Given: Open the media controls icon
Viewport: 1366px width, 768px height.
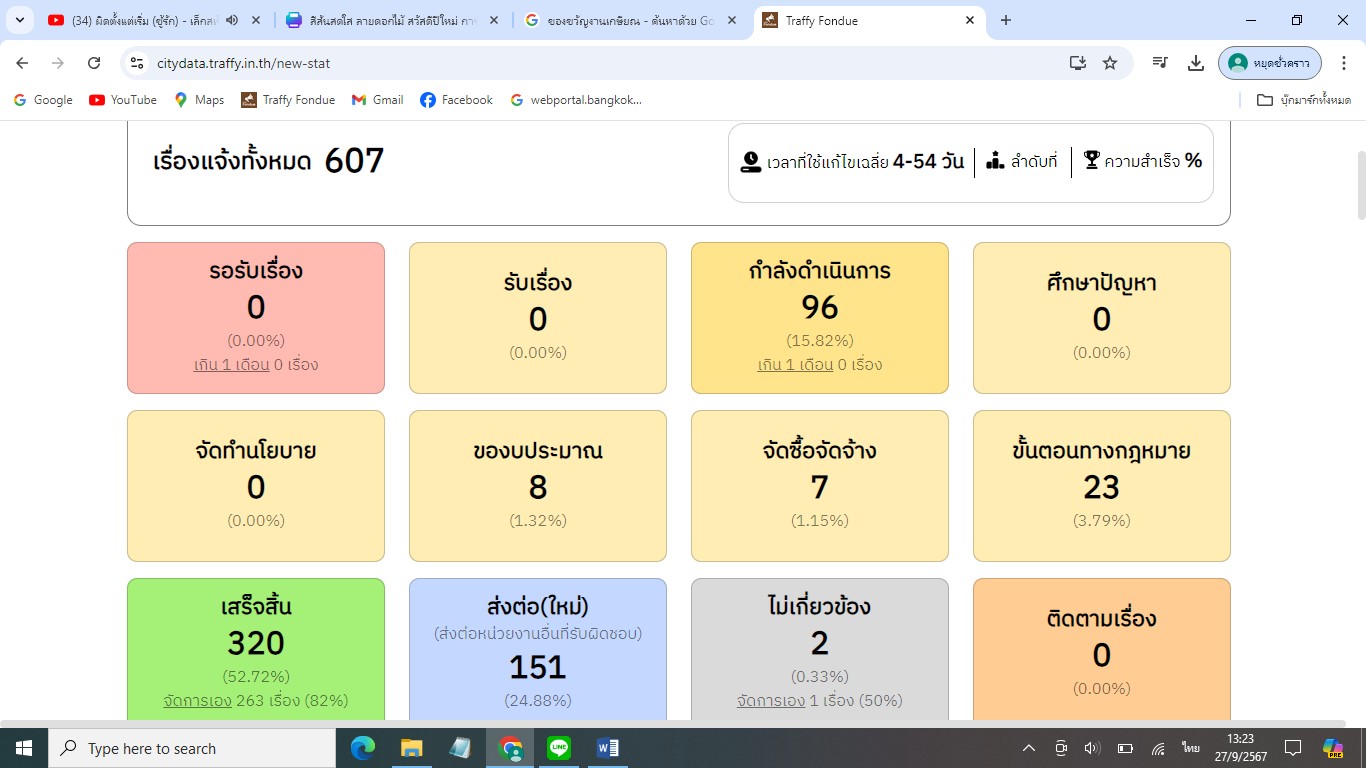Looking at the screenshot, I should (x=1160, y=63).
